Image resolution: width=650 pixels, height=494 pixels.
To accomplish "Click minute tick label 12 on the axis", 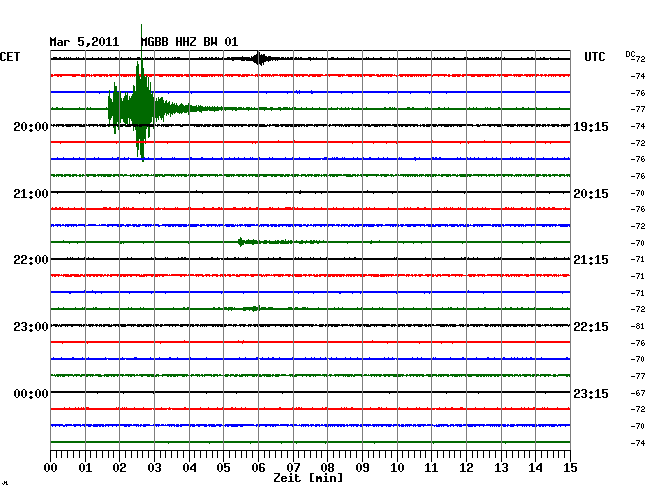I will tap(466, 467).
